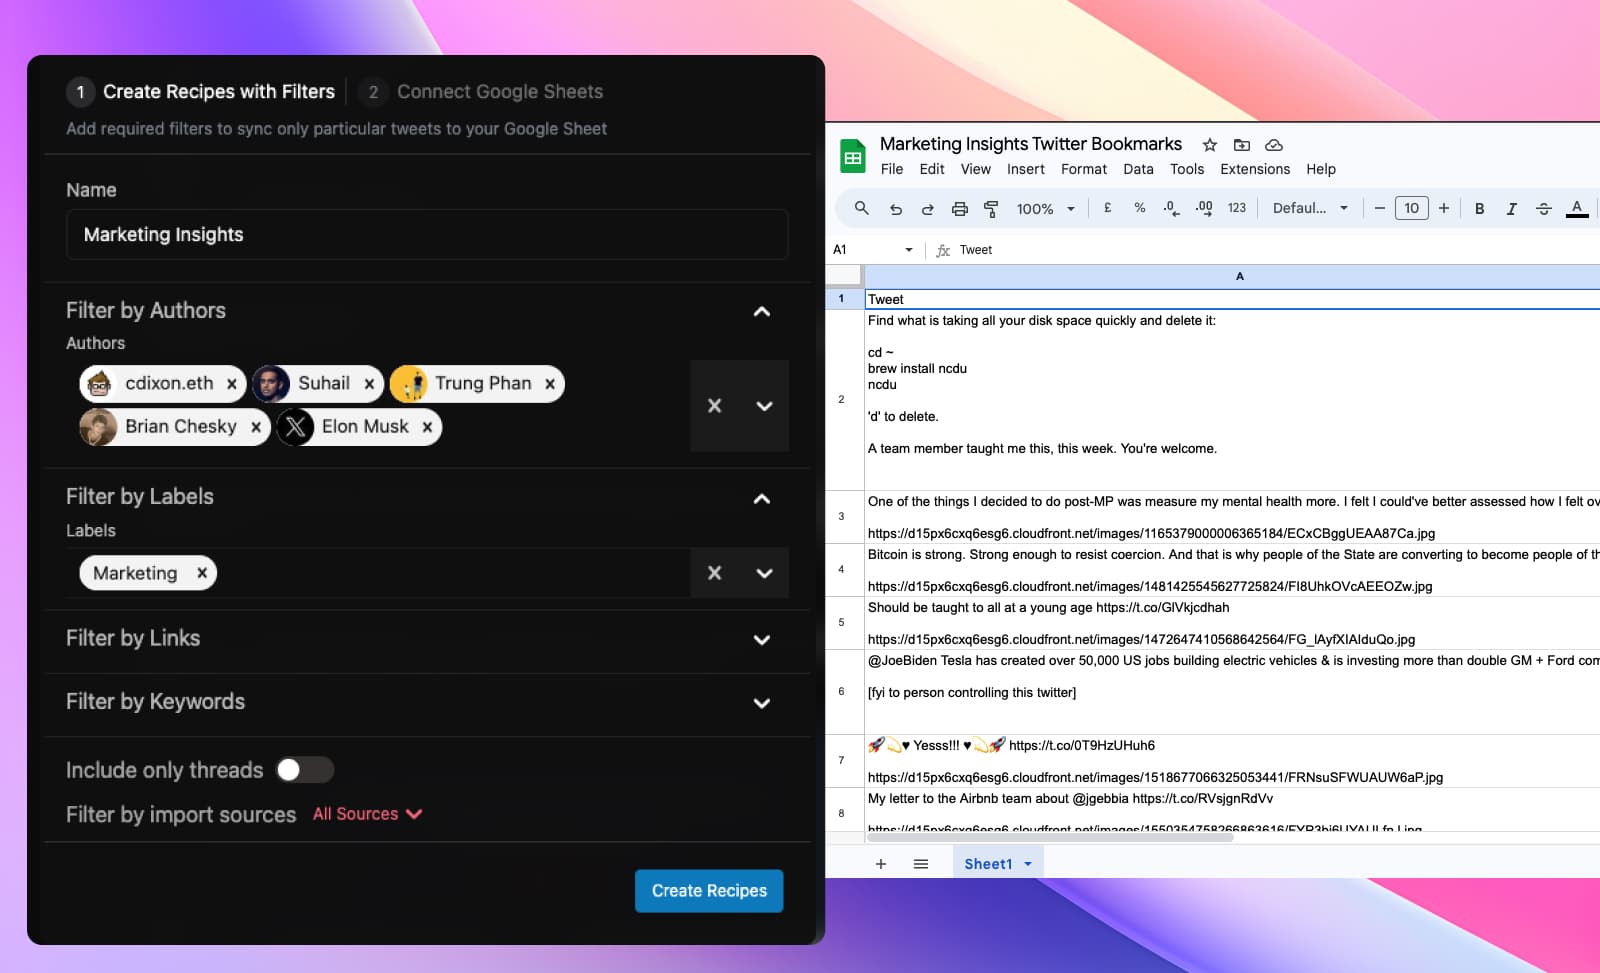
Task: Decrease decimal places icon
Action: 1171,208
